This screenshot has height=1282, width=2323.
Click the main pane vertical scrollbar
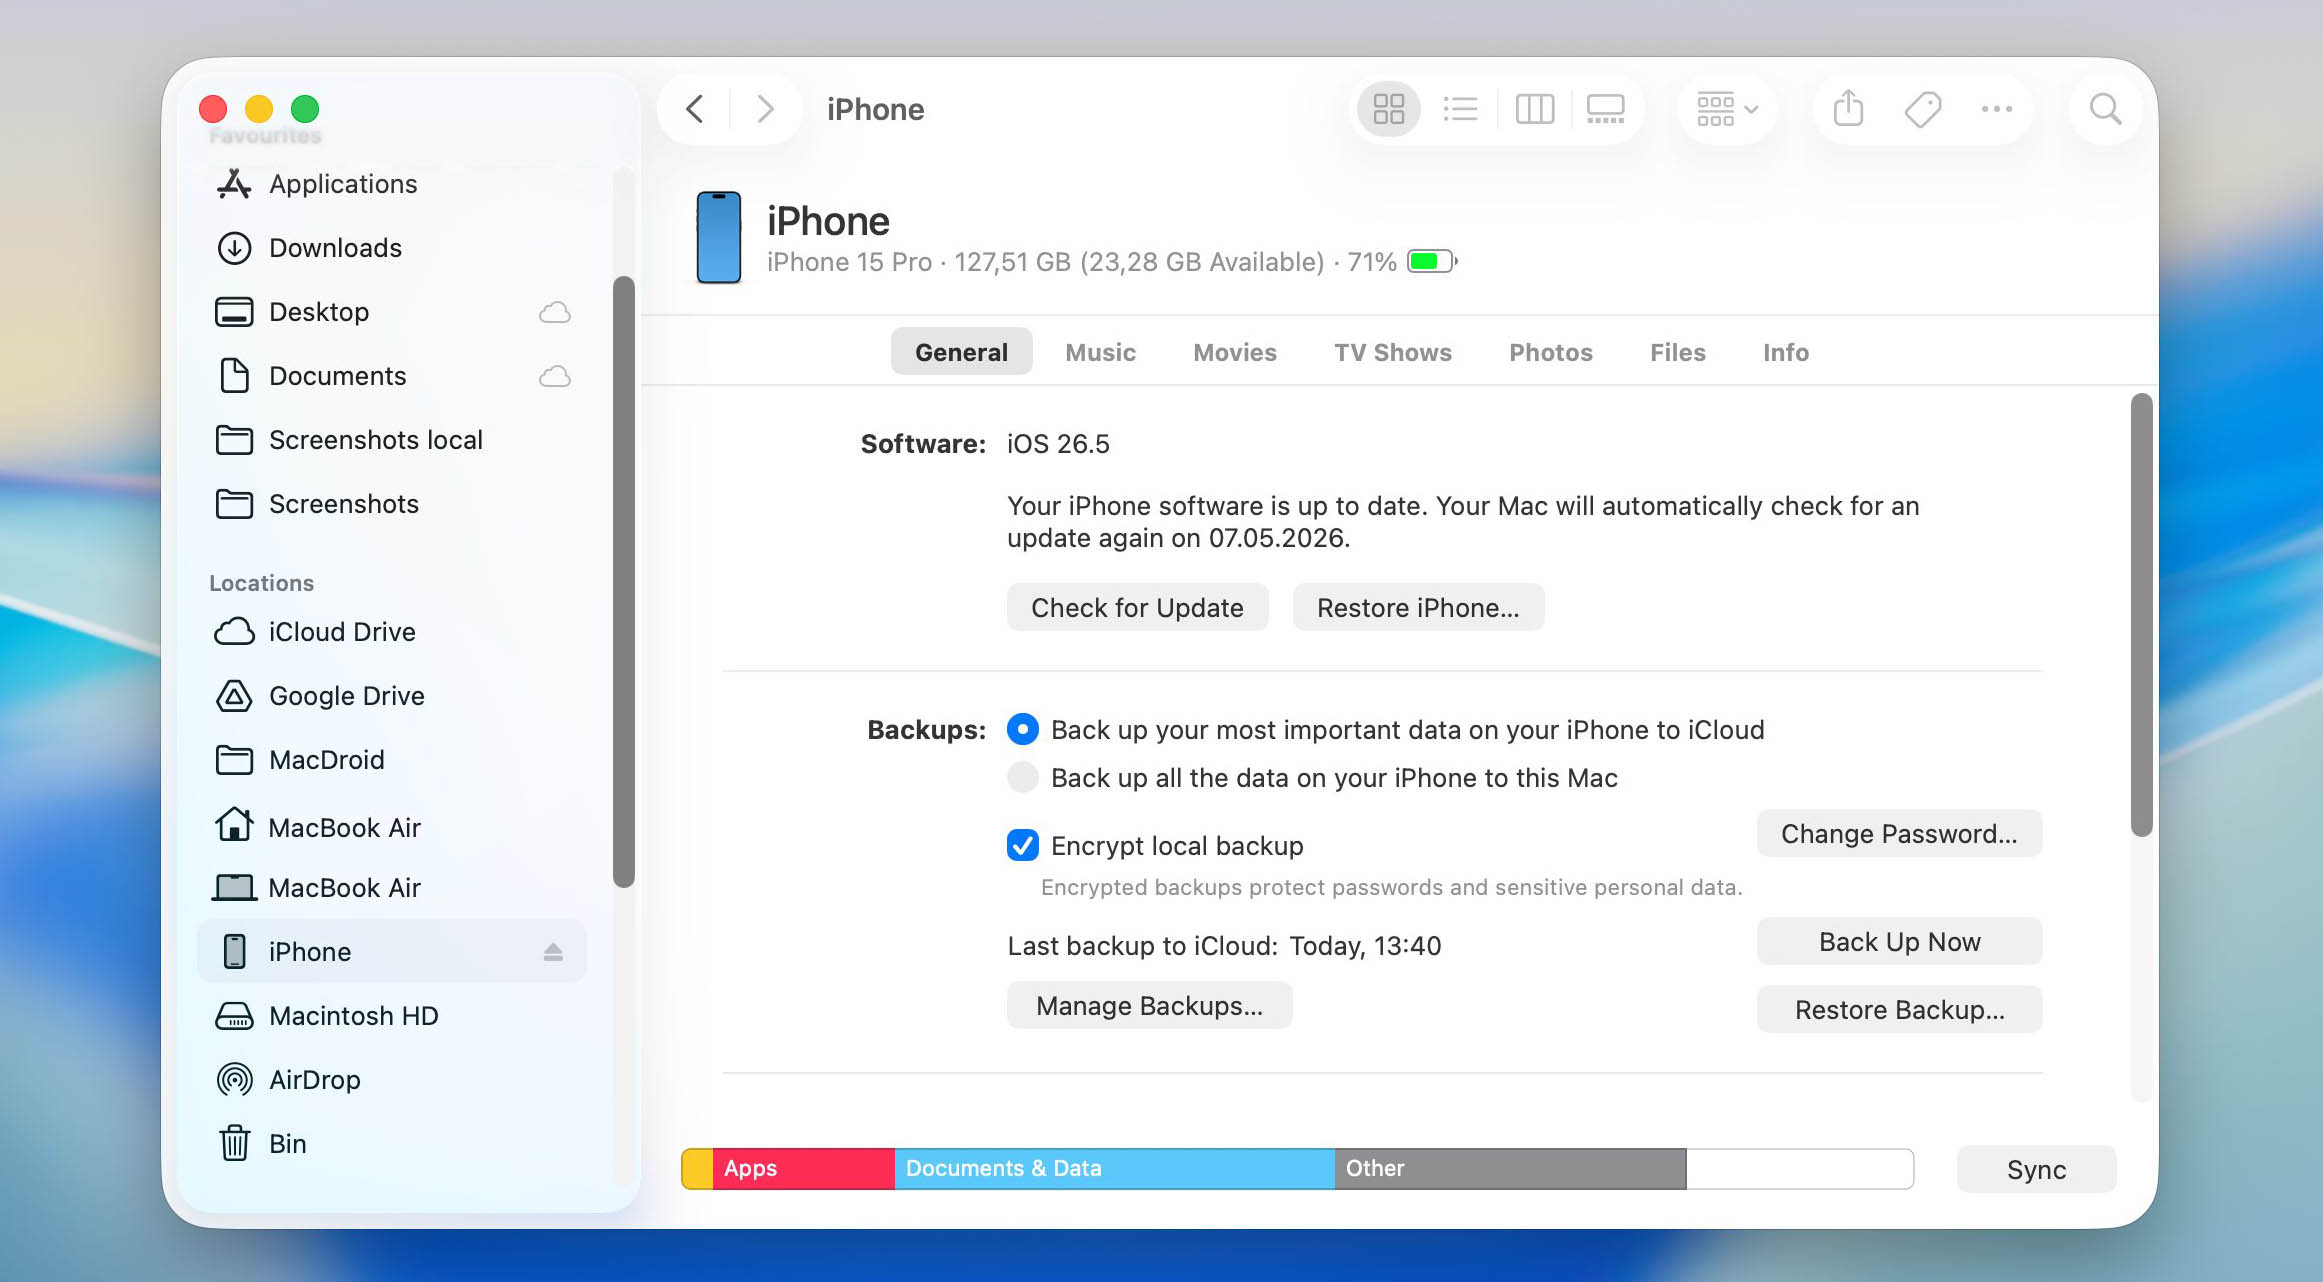[2140, 614]
